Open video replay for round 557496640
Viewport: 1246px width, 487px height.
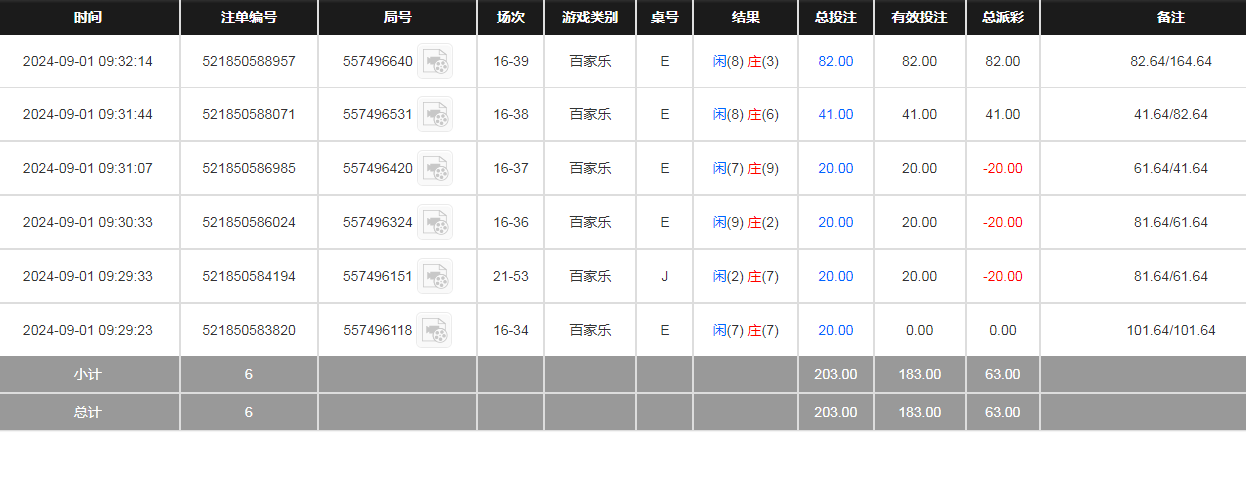[435, 61]
